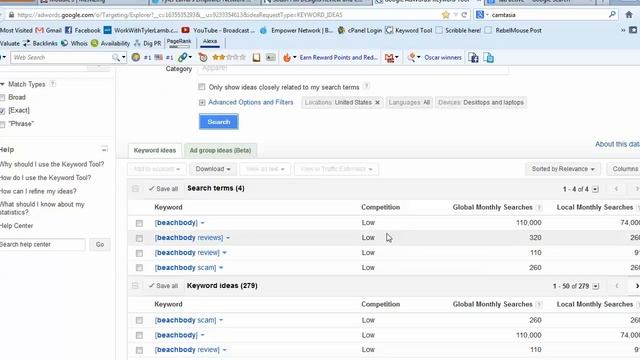Viewport: 640px width, 360px height.
Task: Open the cPanel Login bookmark
Action: pos(360,30)
